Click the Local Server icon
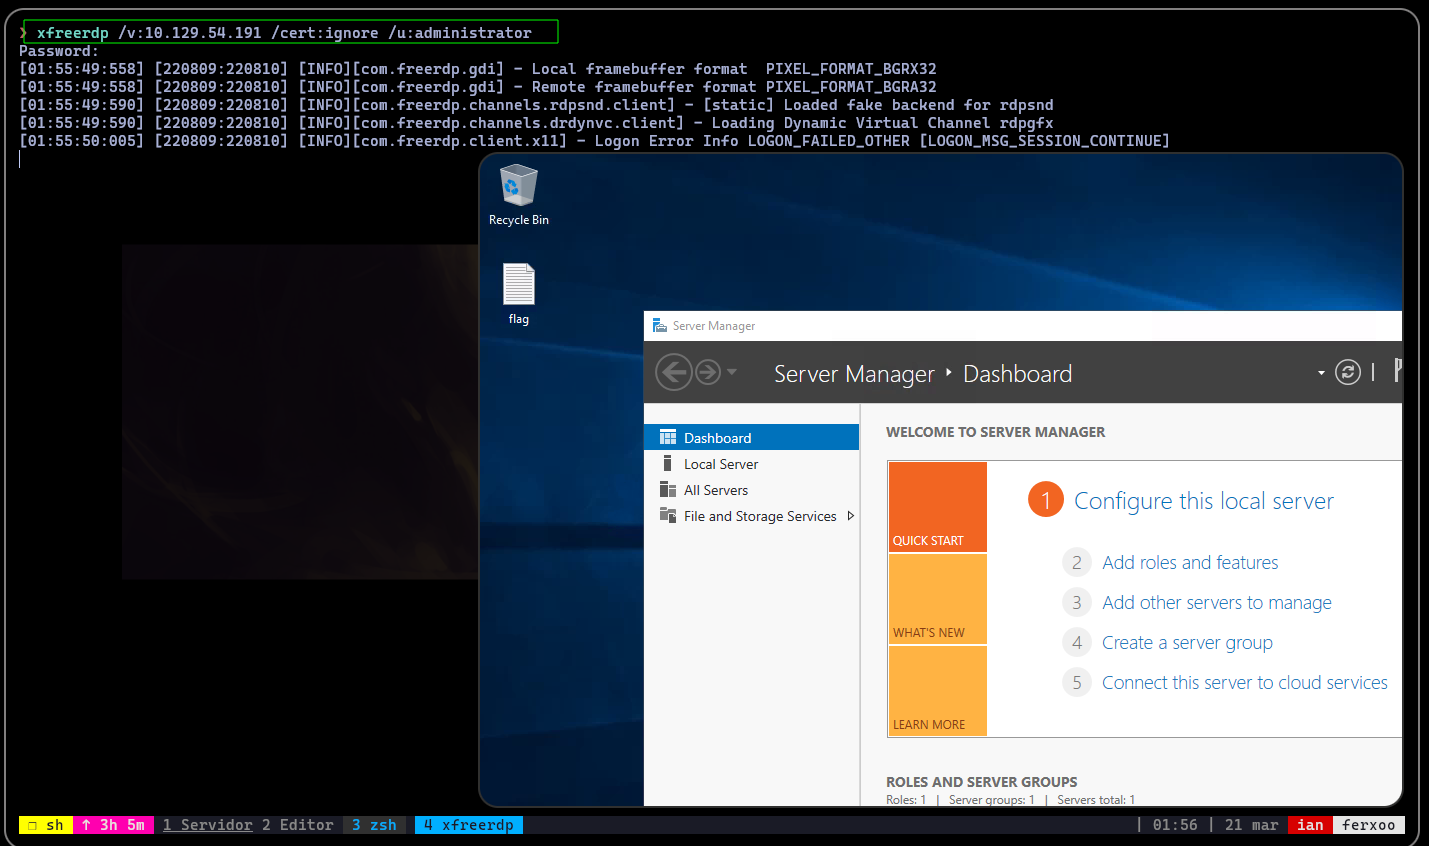 point(667,463)
